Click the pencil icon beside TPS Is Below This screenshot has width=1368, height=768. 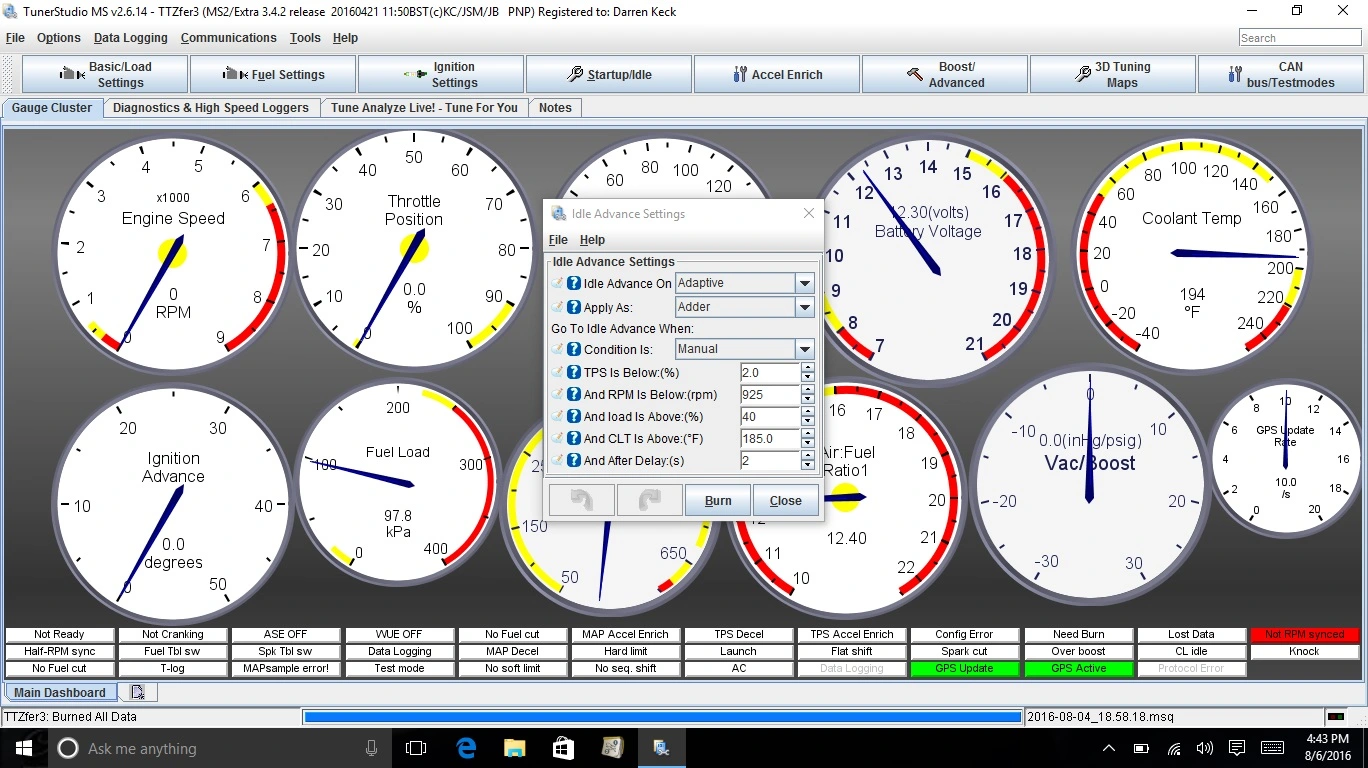[558, 373]
